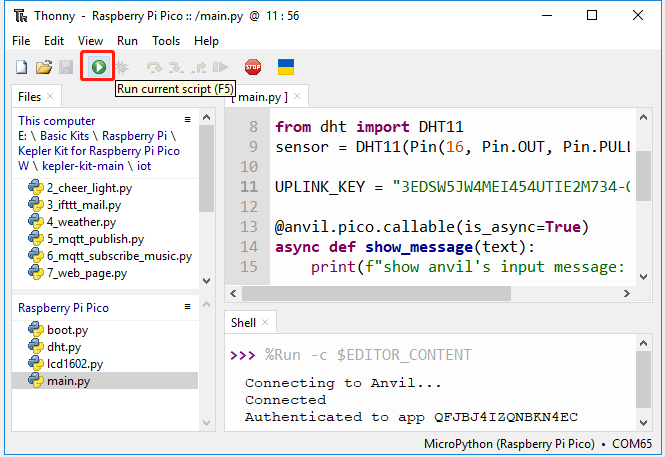
Task: Click Shell vertical scrollbar thumb
Action: click(643, 379)
